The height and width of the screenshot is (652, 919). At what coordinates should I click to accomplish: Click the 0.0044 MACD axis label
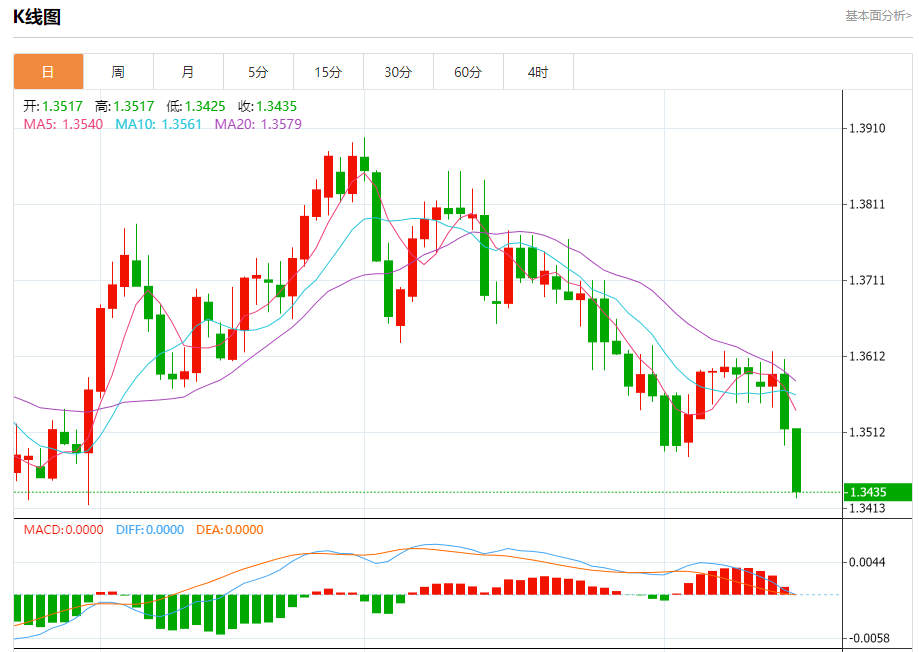(x=867, y=562)
